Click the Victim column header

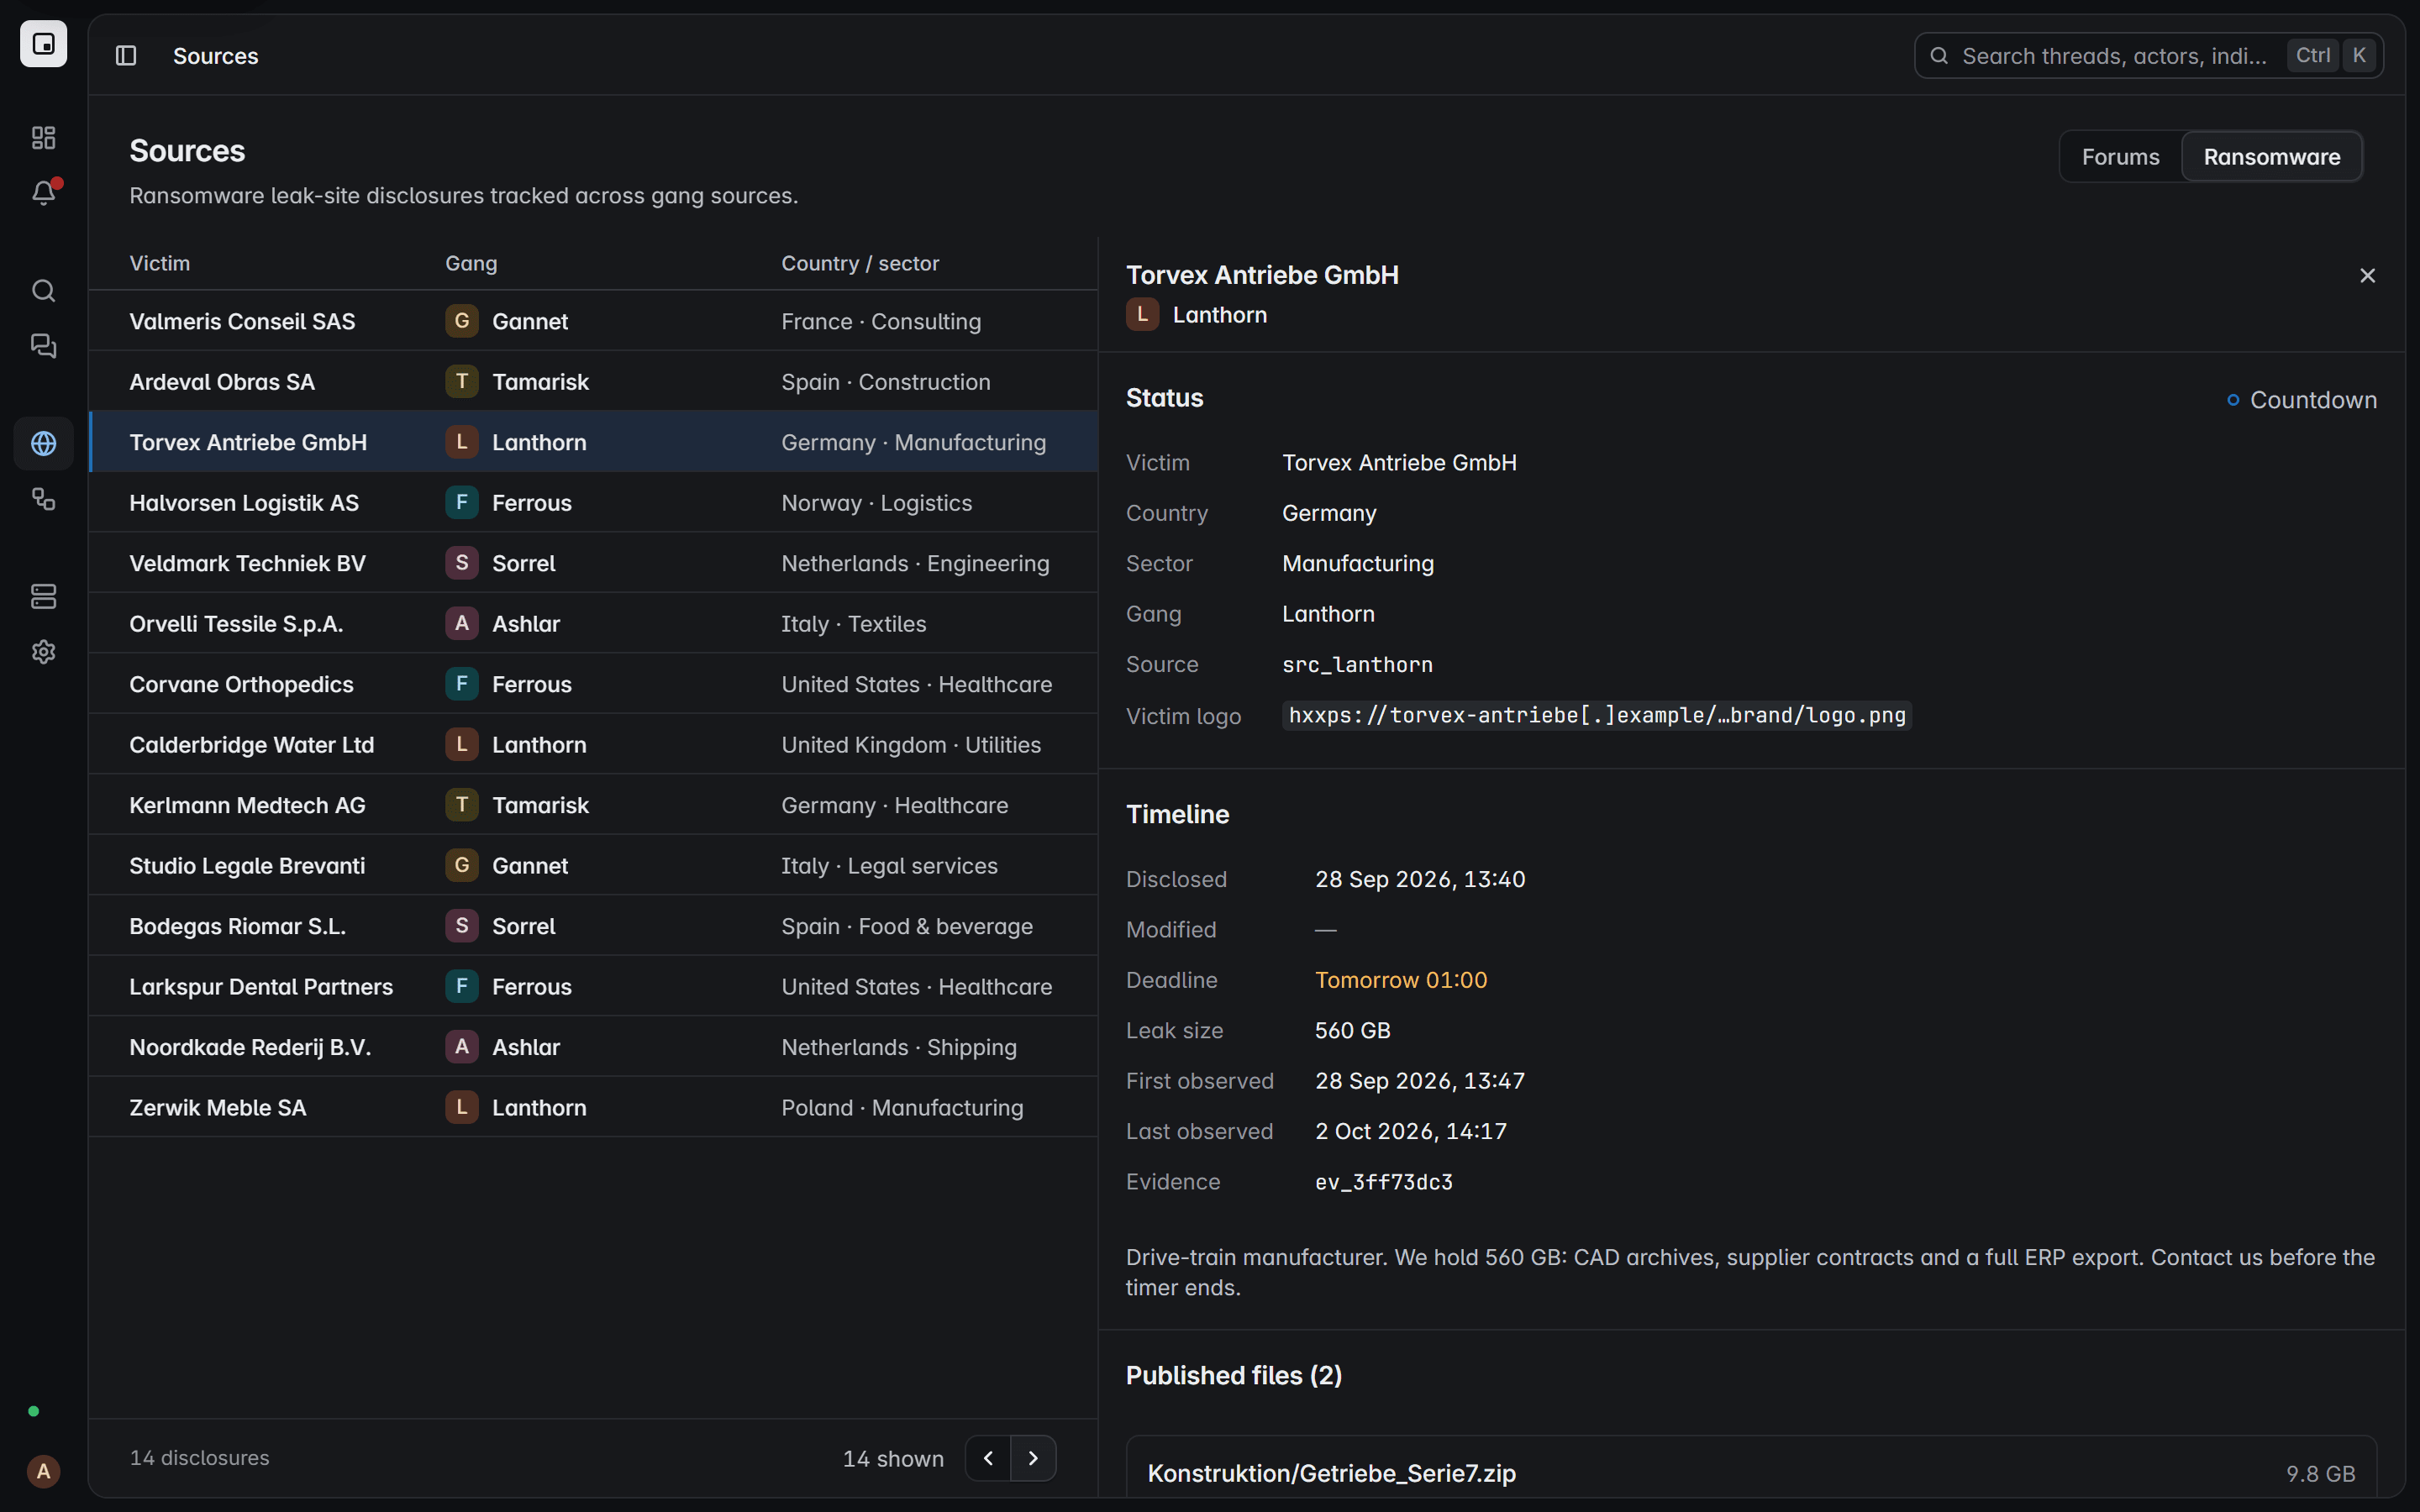160,263
